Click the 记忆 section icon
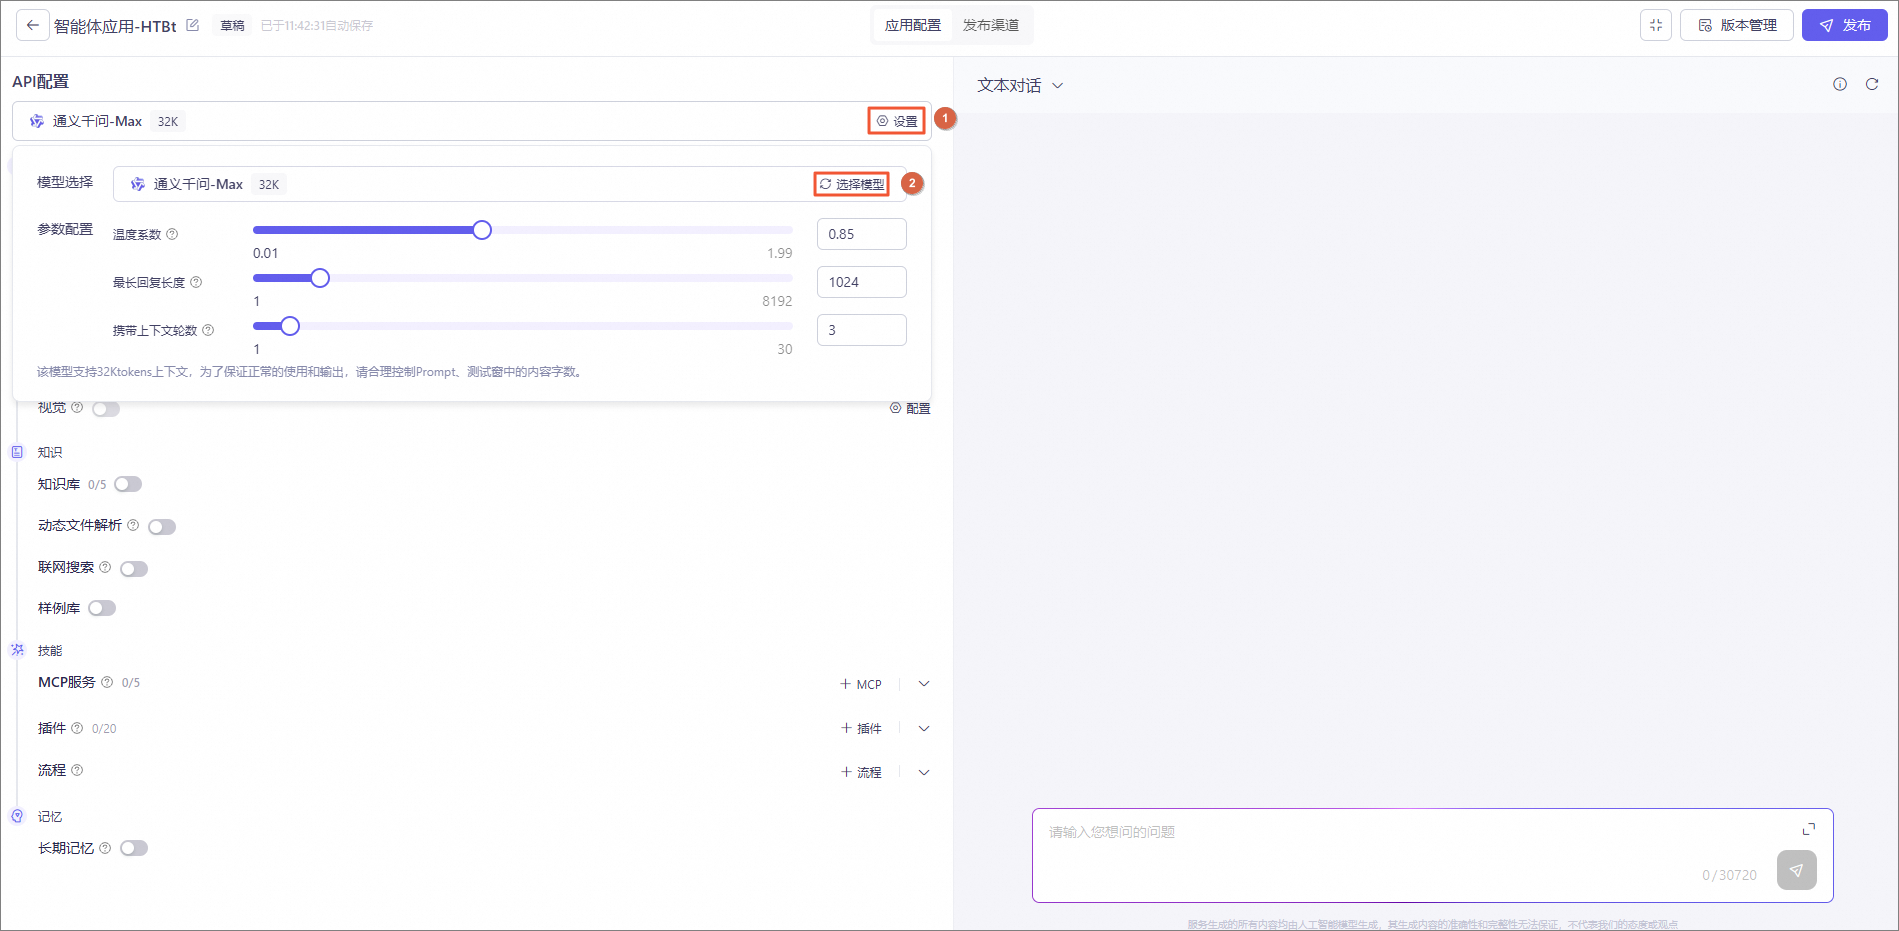1899x931 pixels. coord(17,816)
